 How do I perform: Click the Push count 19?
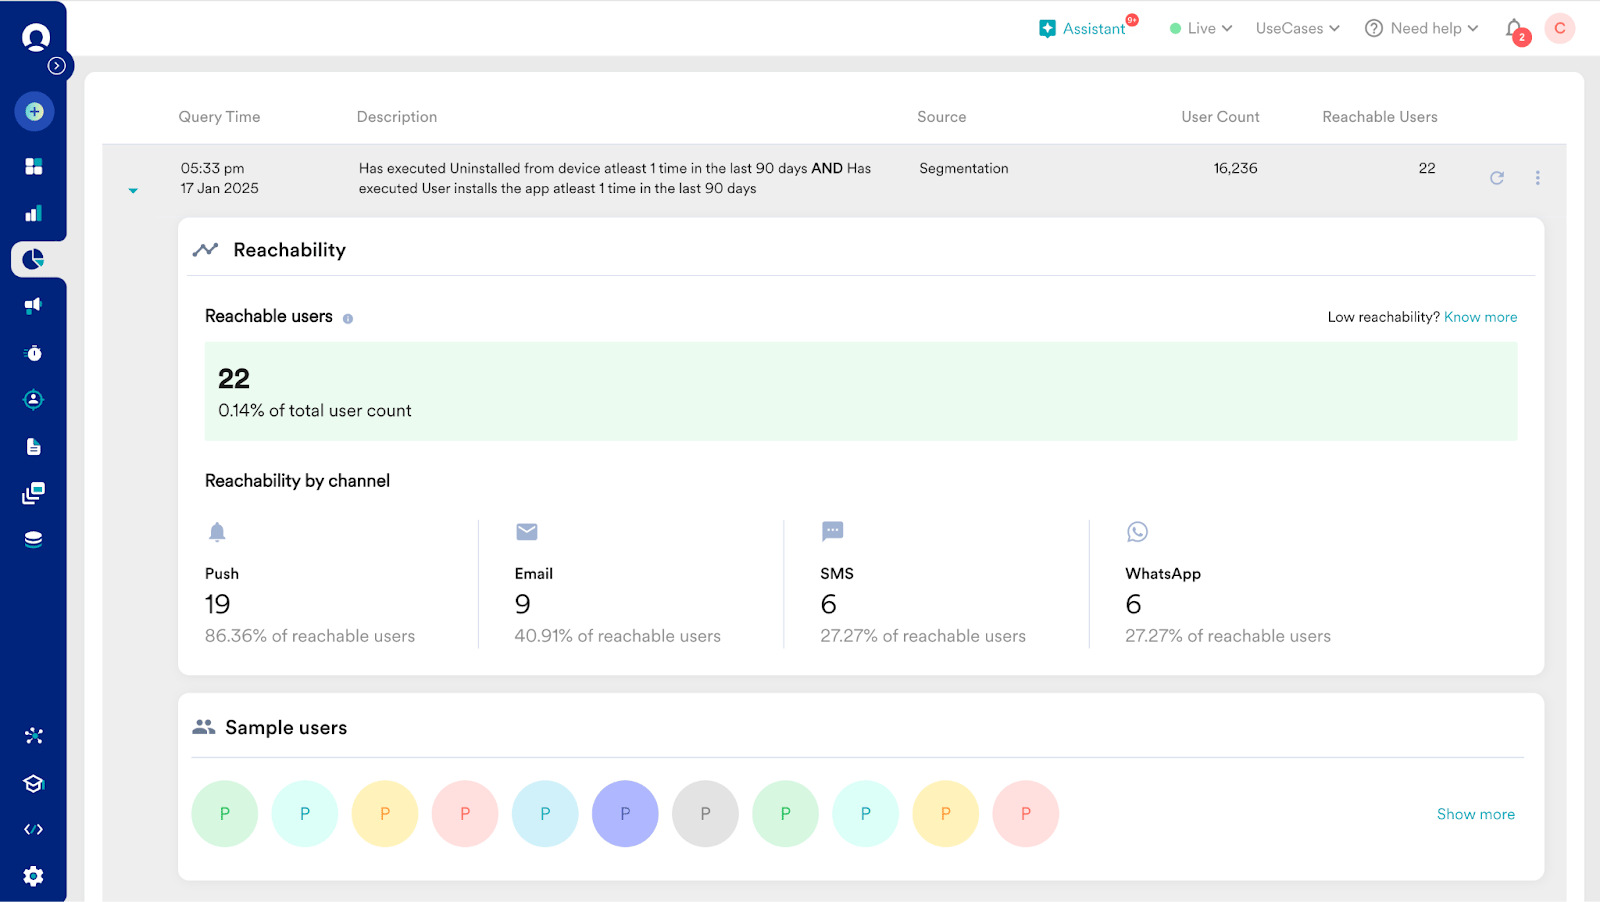[x=217, y=604]
